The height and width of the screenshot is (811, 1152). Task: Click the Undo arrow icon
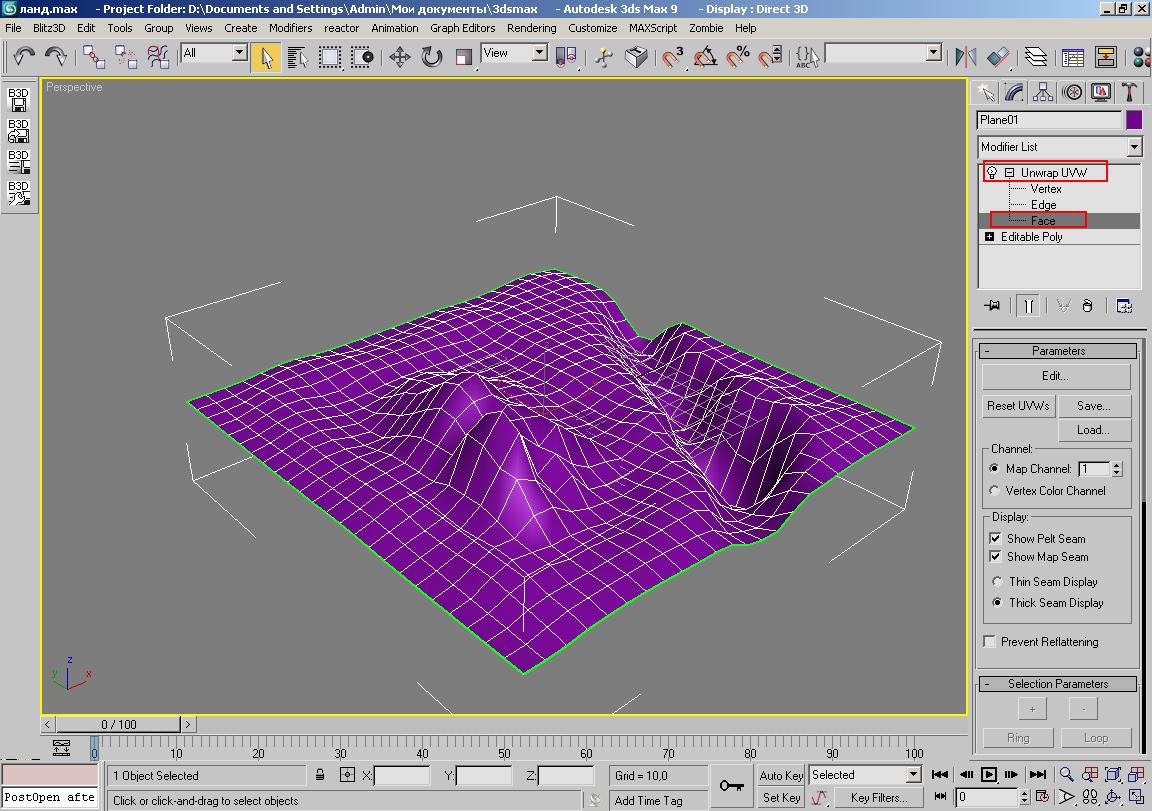click(x=23, y=56)
